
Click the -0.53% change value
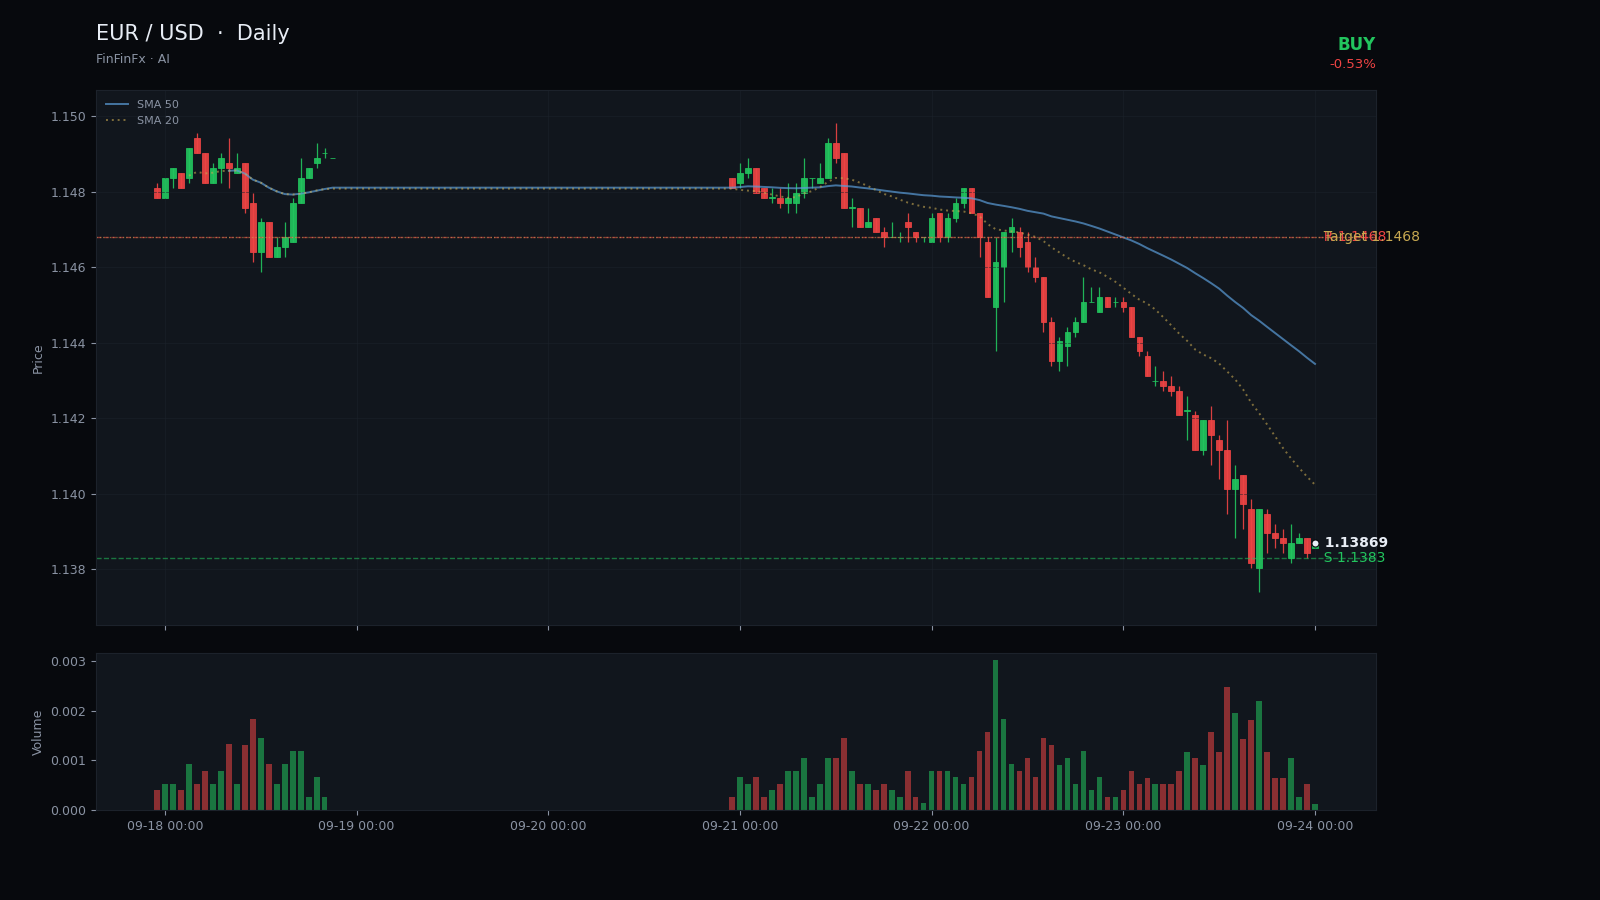click(x=1352, y=65)
